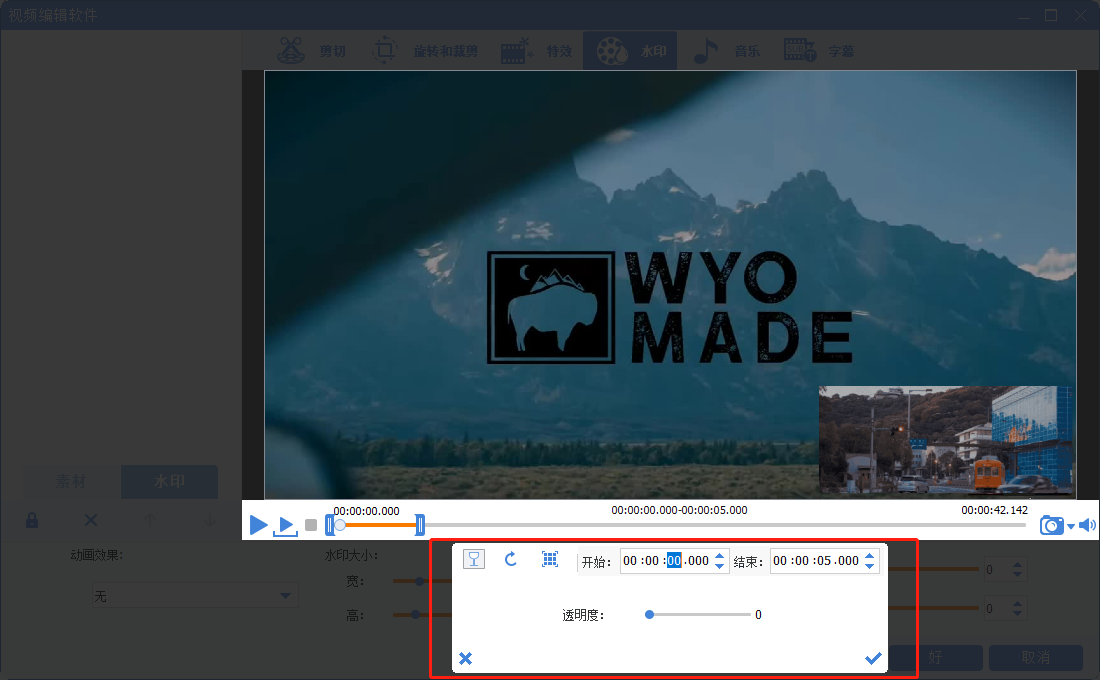Decrease start time with down arrow
This screenshot has height=680, width=1100.
(x=720, y=566)
